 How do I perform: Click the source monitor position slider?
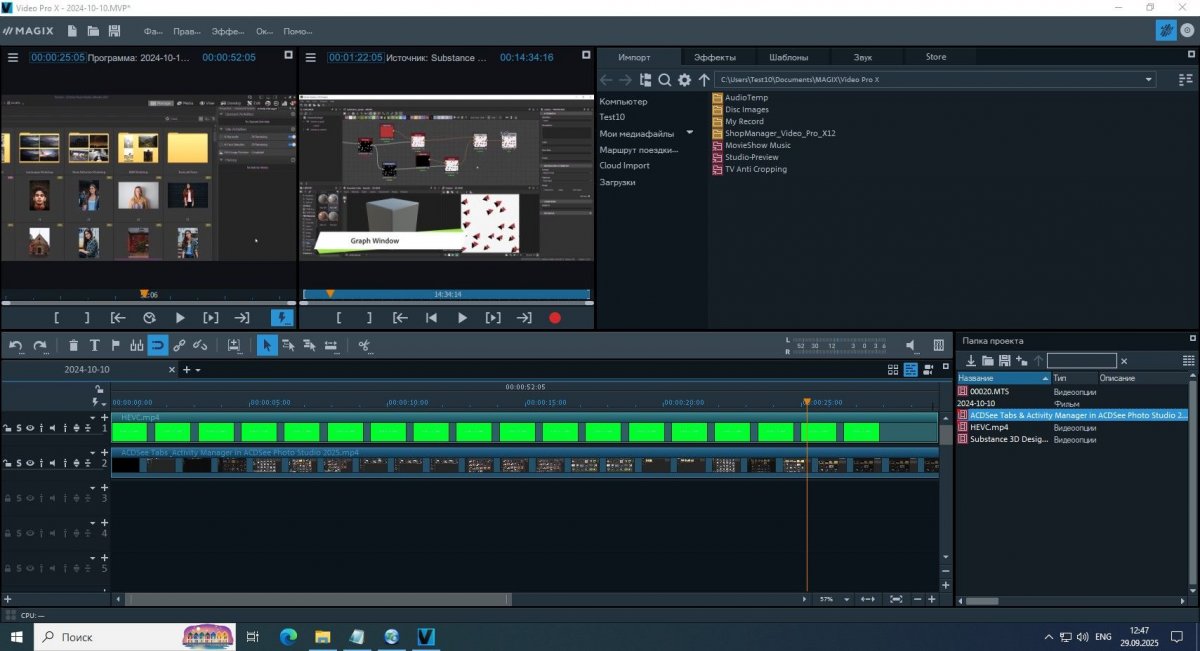click(446, 295)
